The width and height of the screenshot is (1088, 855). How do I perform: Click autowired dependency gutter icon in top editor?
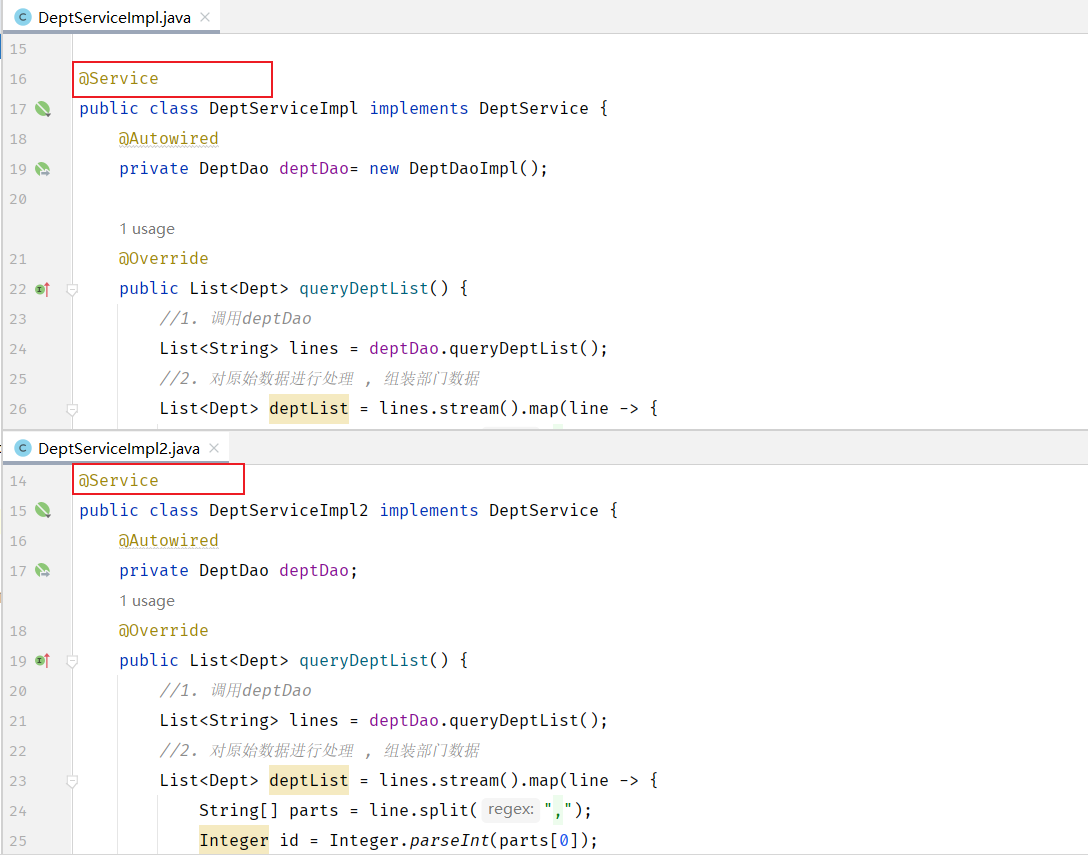pyautogui.click(x=43, y=169)
